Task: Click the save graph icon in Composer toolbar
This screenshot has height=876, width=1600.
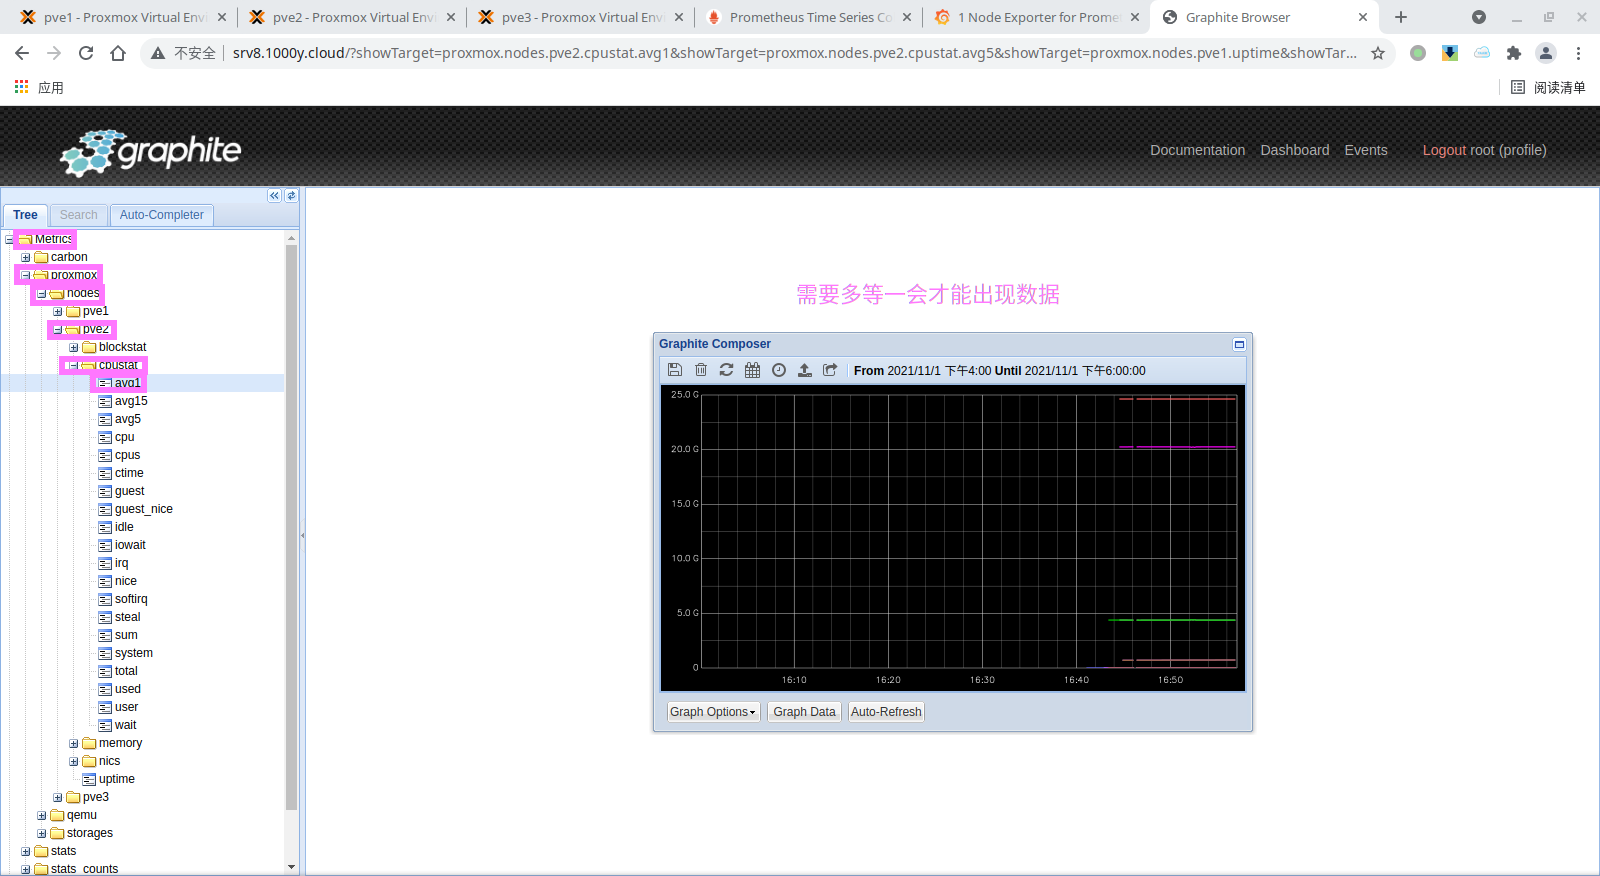Action: [x=675, y=370]
